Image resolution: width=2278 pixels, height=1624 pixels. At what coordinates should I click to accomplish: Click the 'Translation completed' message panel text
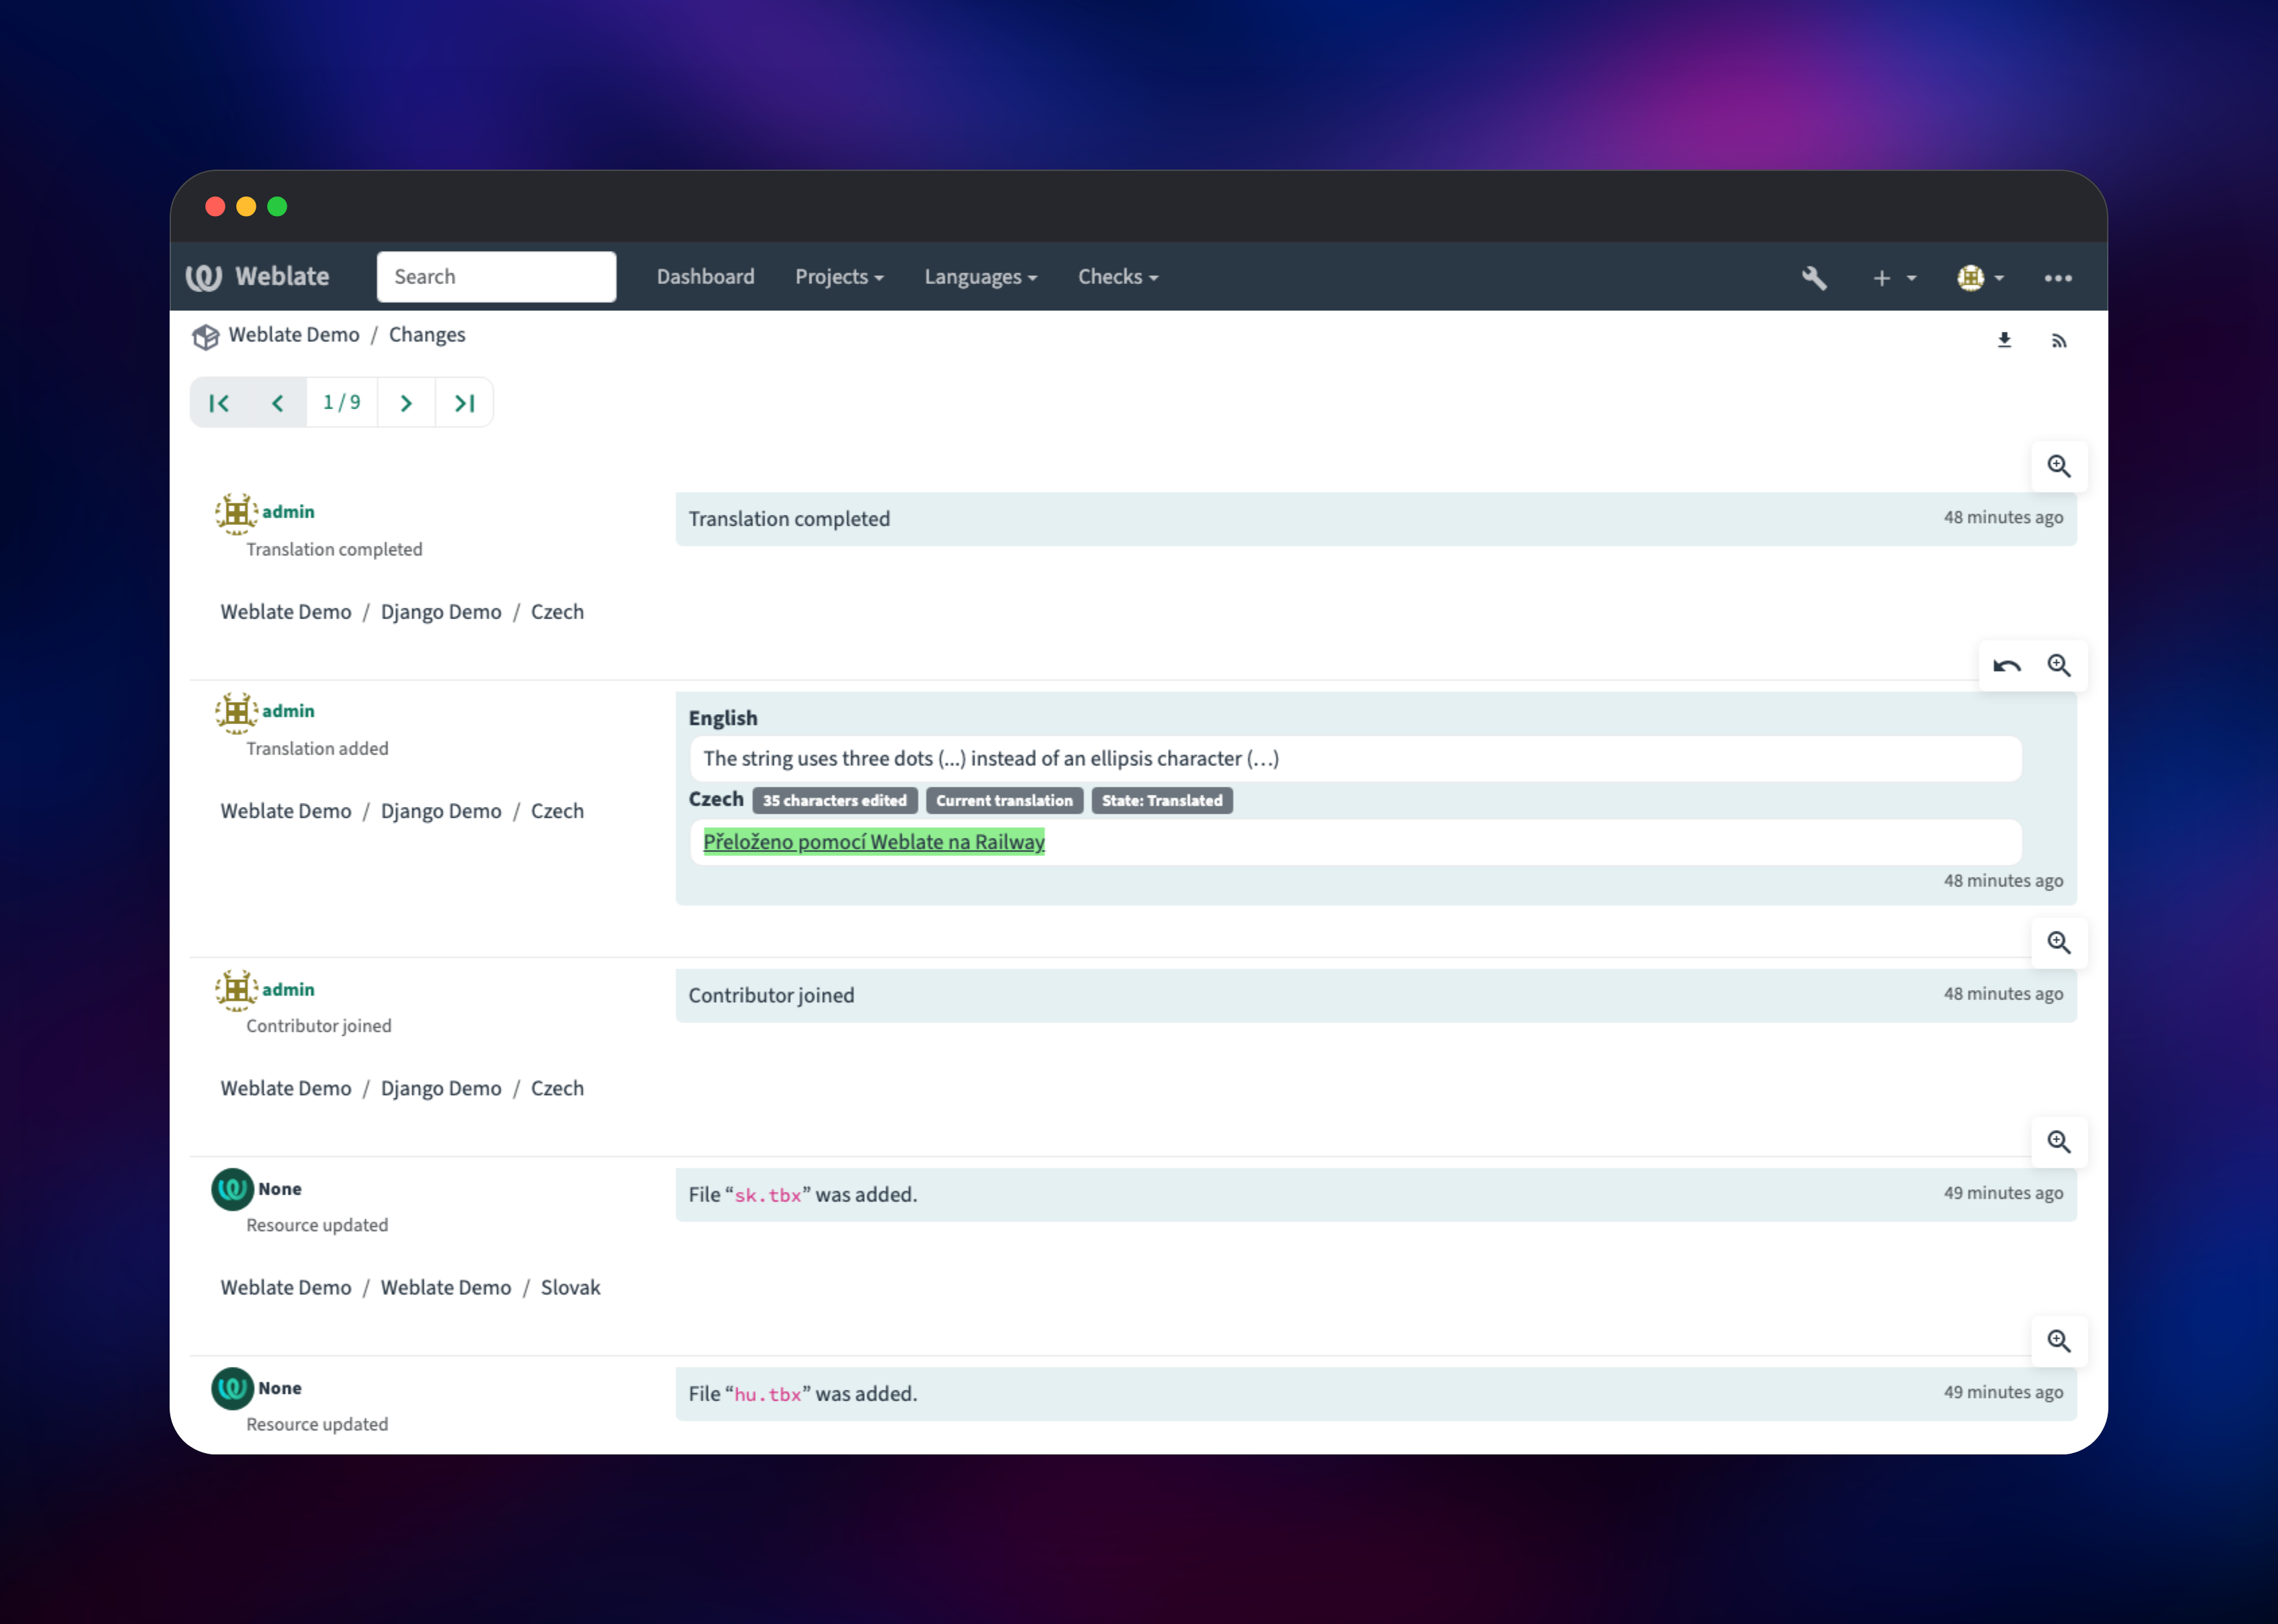pos(789,519)
